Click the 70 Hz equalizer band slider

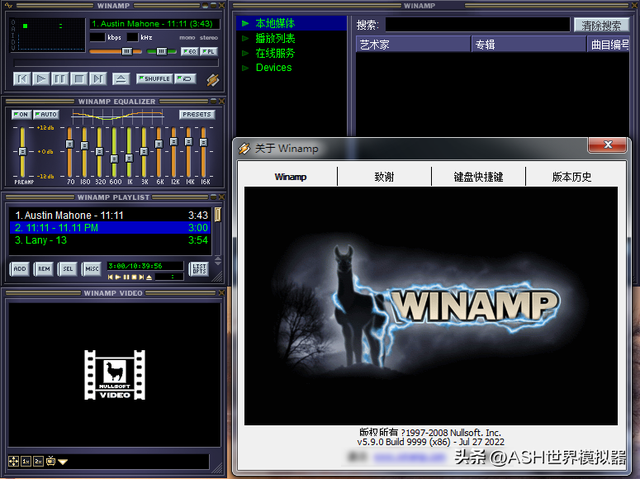(70, 152)
